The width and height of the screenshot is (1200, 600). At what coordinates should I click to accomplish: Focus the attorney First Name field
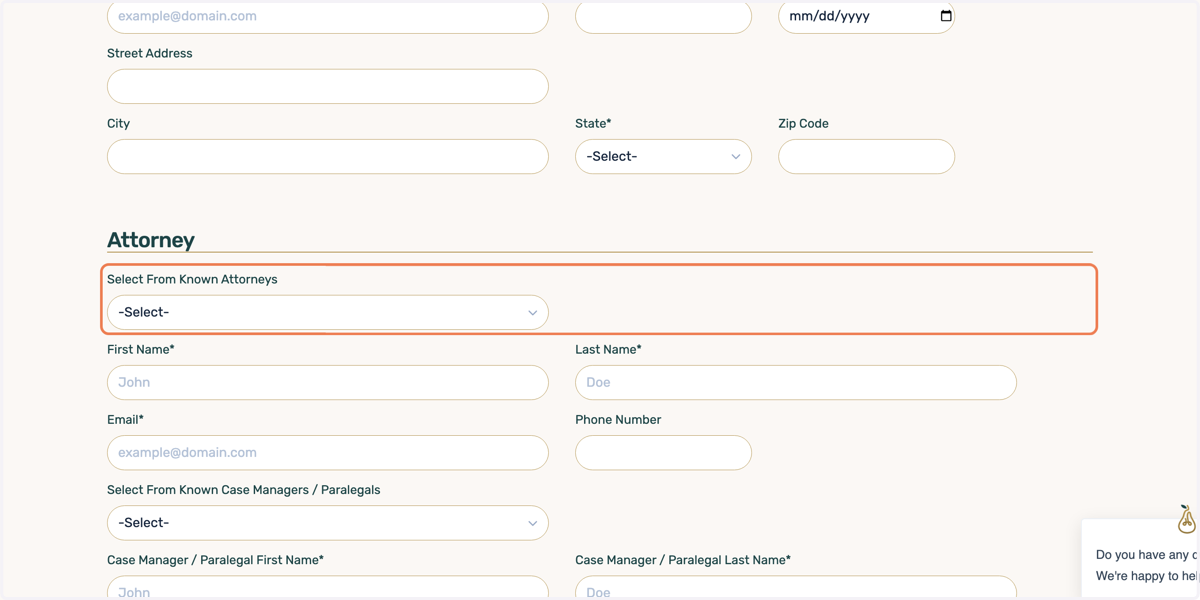coord(328,383)
